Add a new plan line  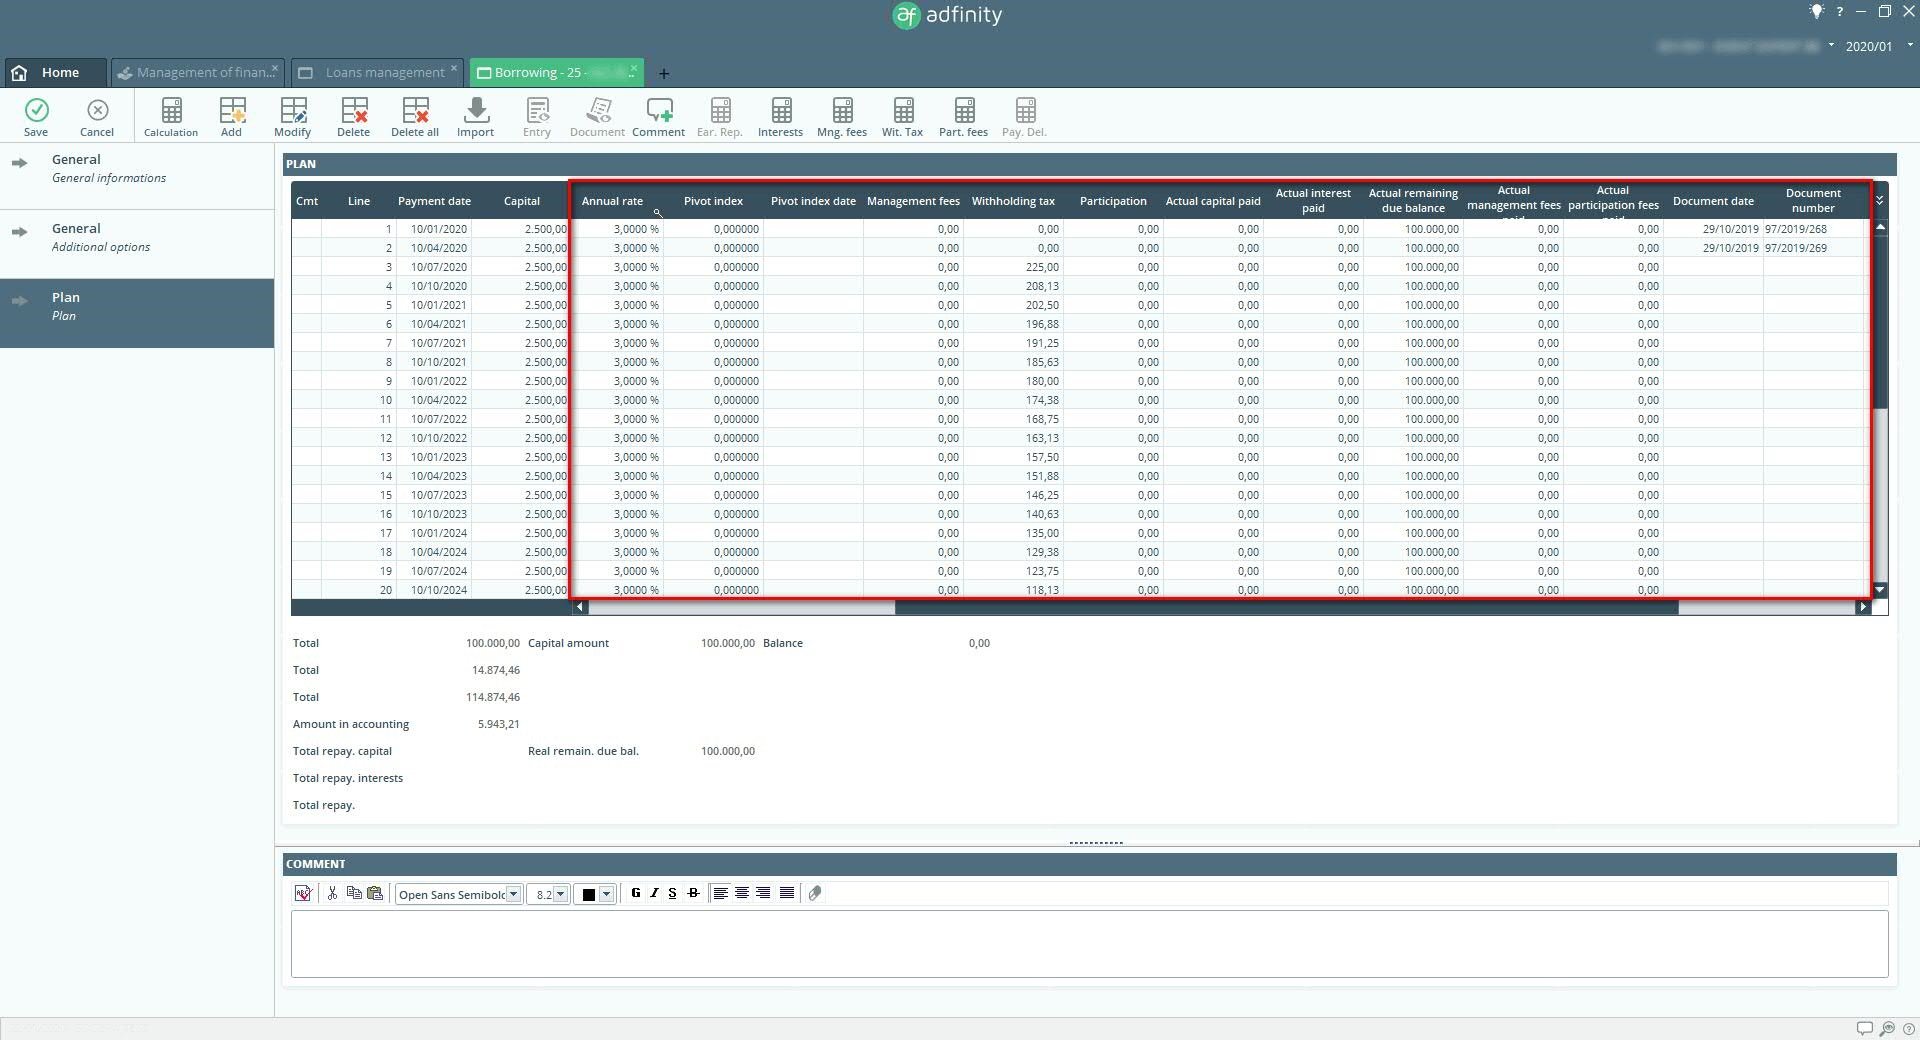(x=232, y=116)
